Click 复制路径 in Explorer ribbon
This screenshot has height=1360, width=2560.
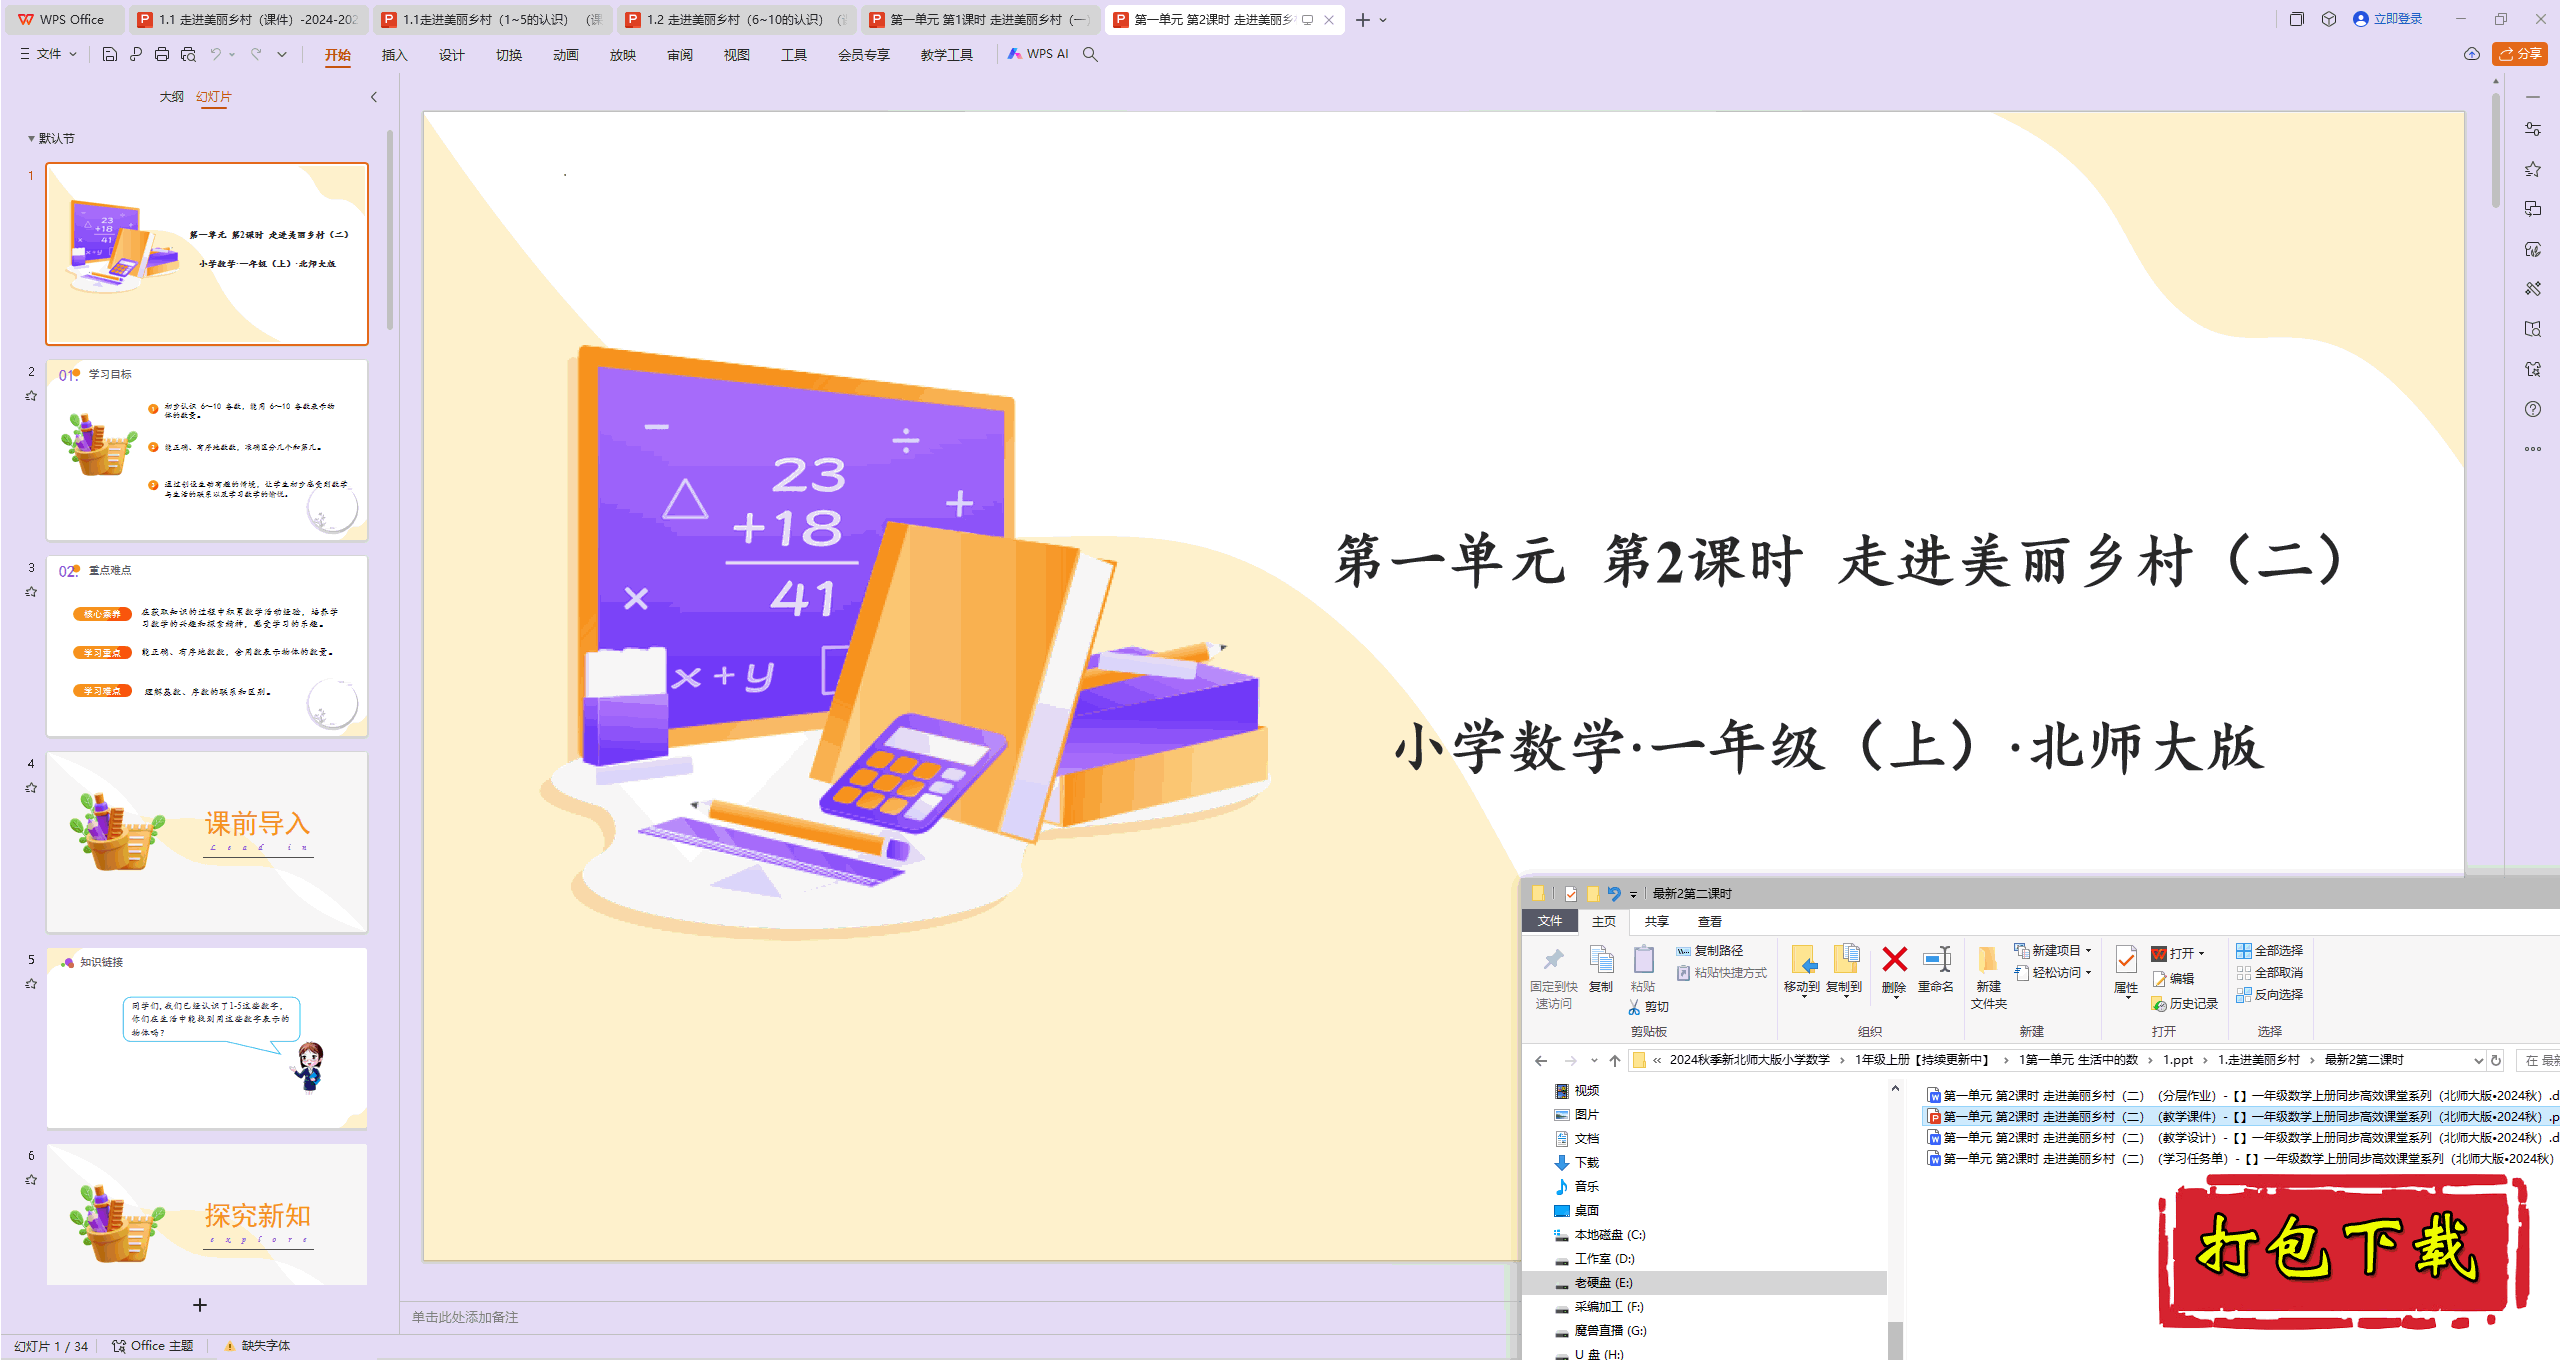point(1710,951)
